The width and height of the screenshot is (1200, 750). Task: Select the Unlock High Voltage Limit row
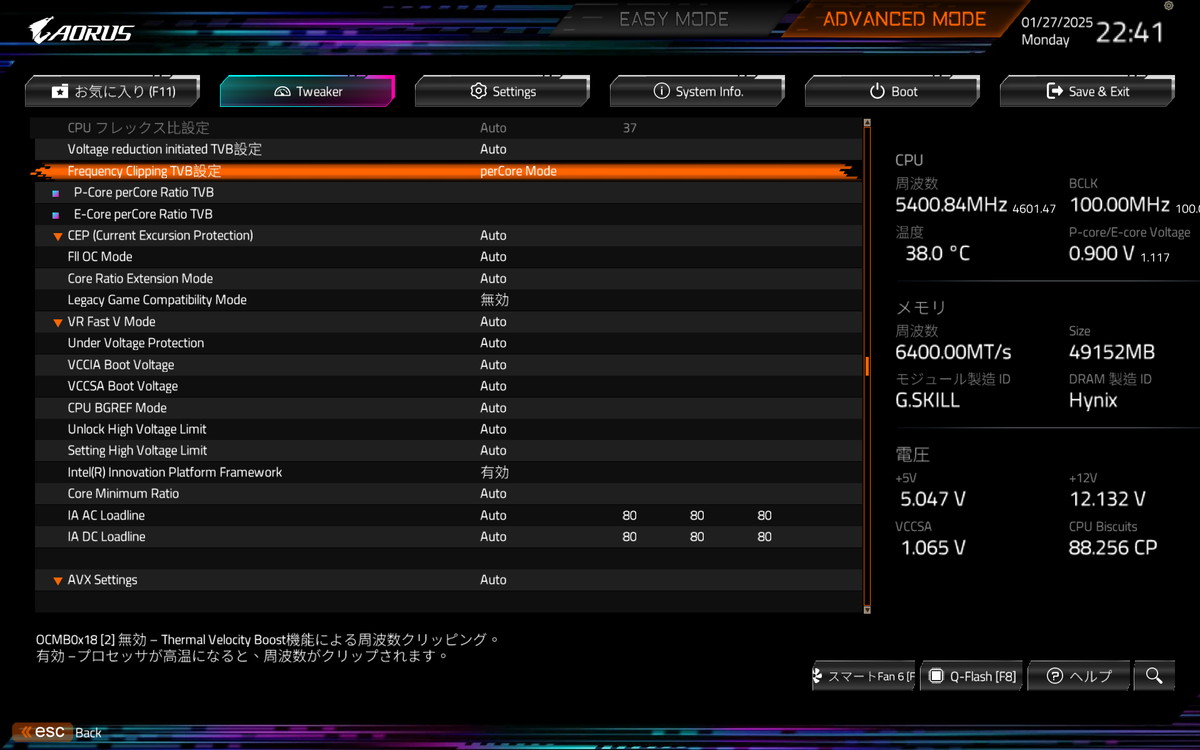pyautogui.click(x=448, y=429)
